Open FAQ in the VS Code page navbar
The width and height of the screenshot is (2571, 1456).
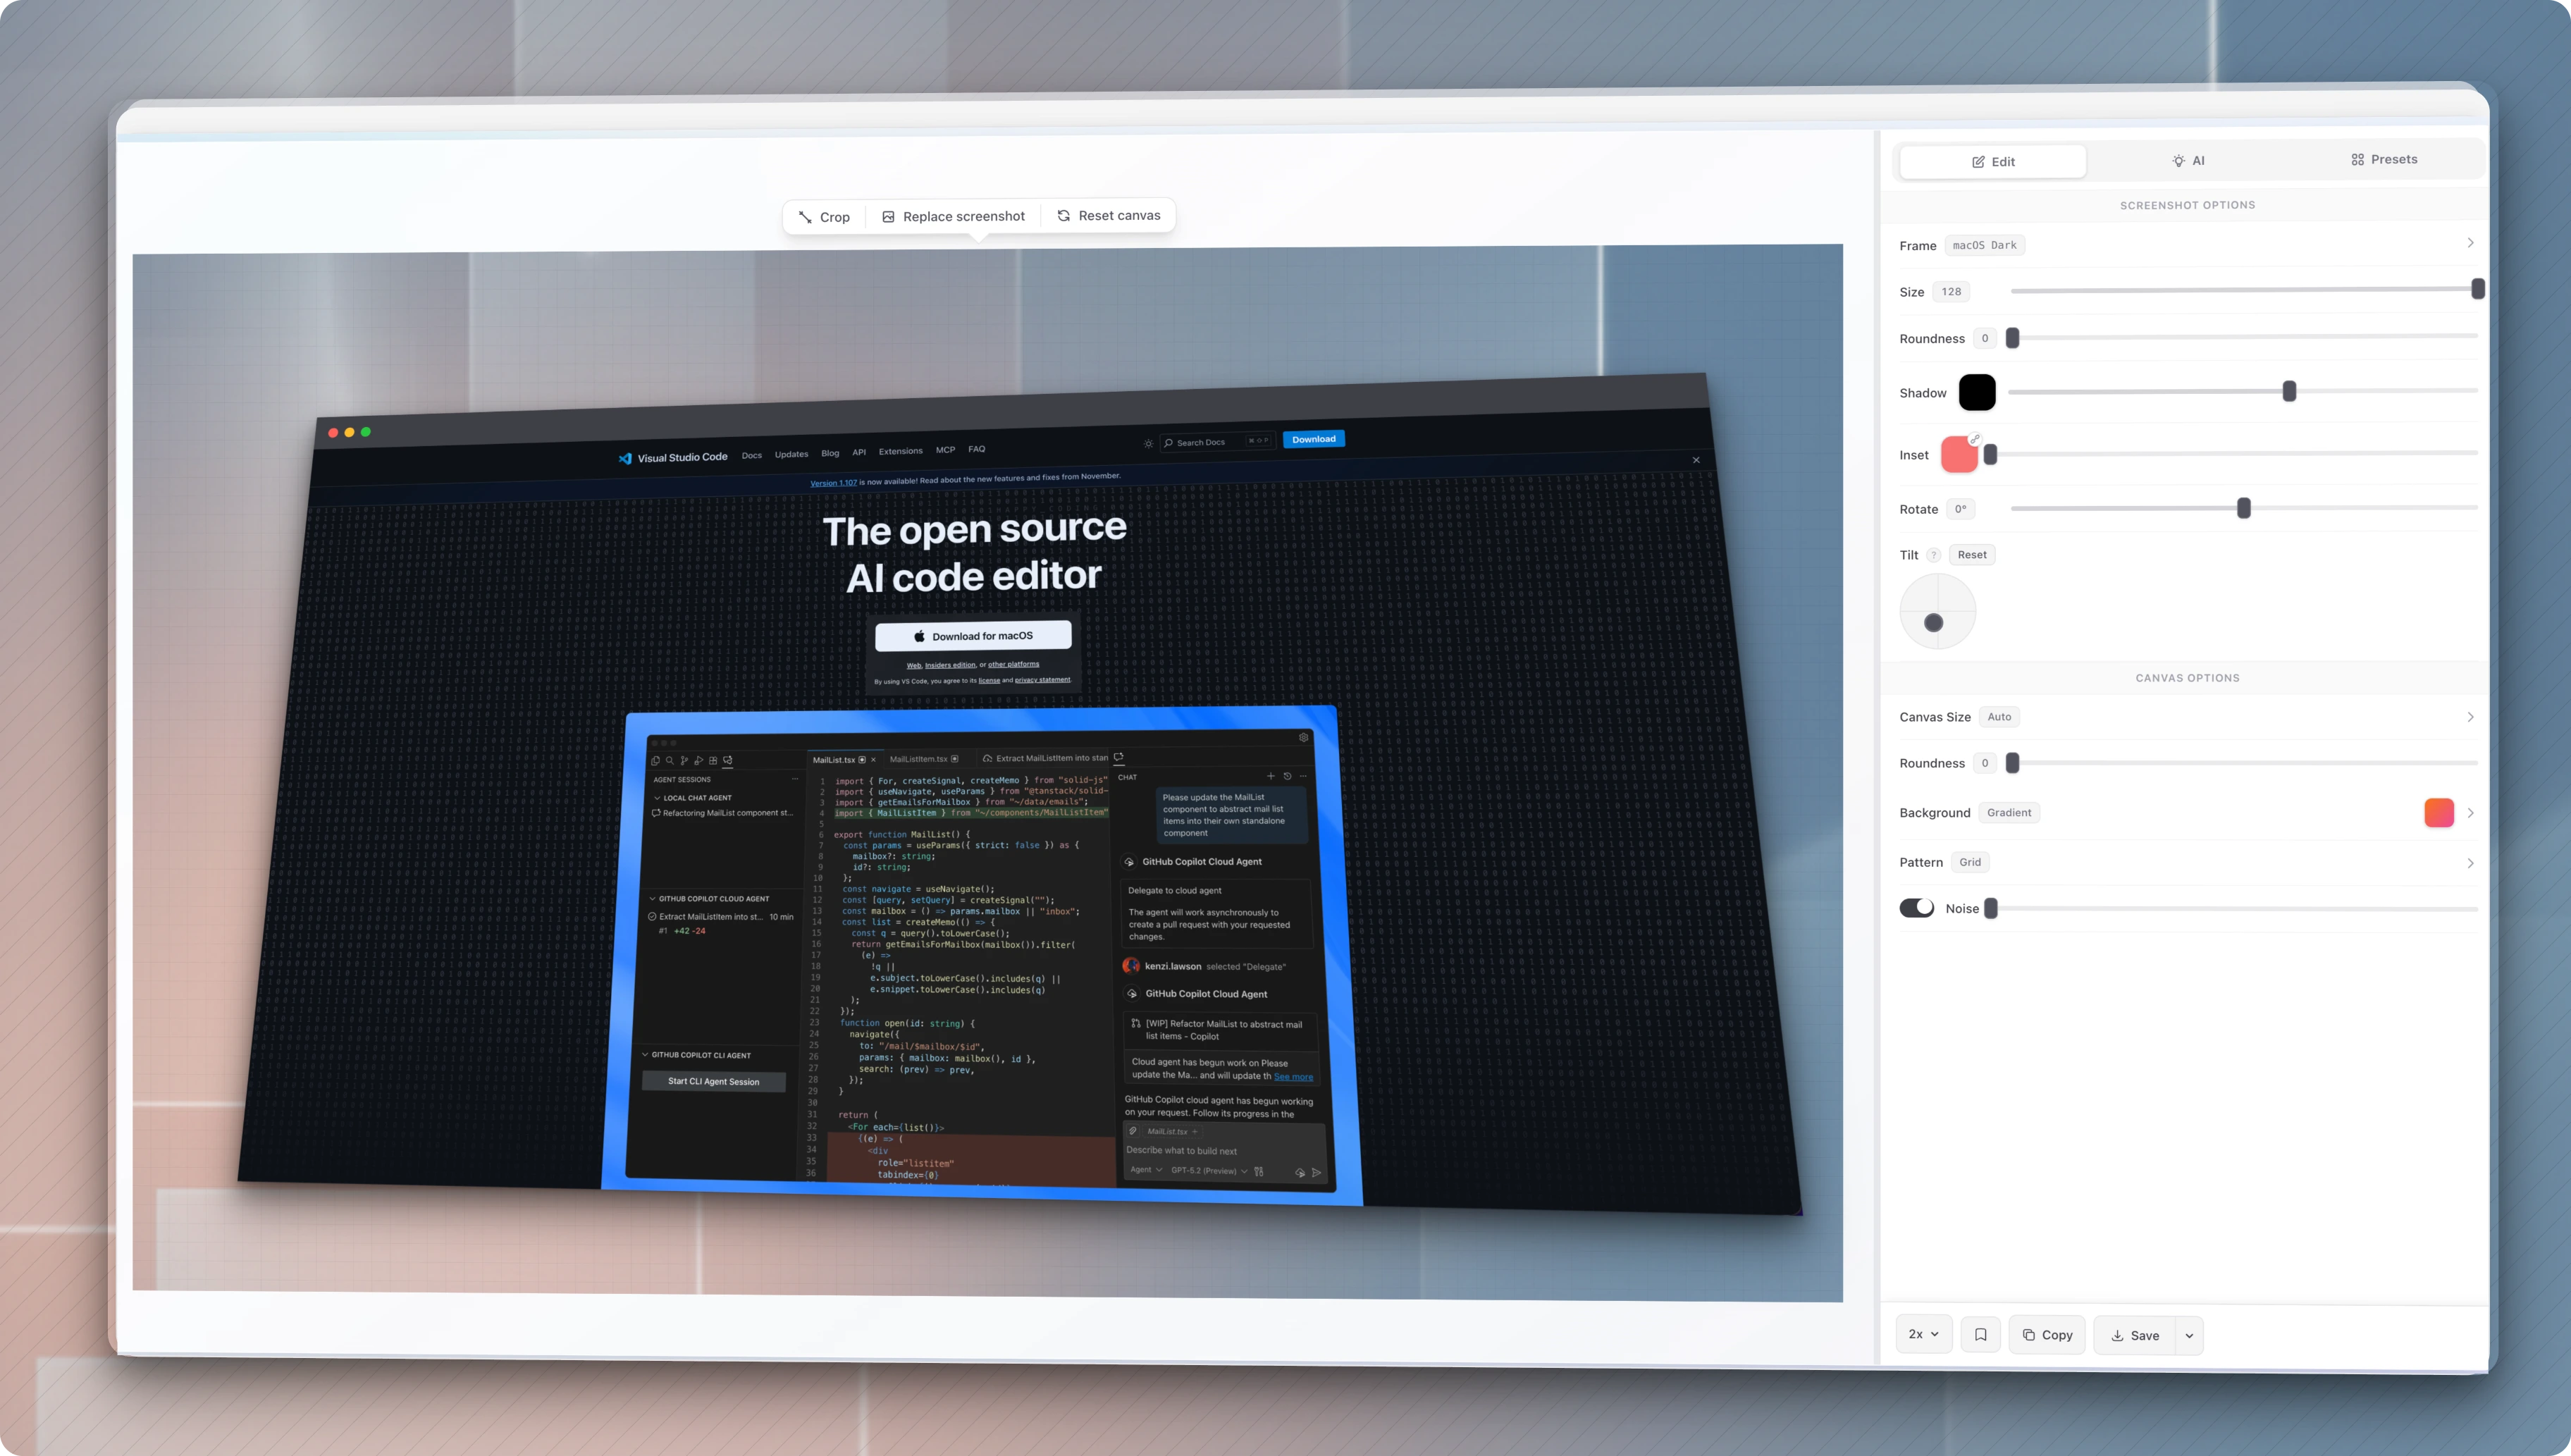(977, 449)
